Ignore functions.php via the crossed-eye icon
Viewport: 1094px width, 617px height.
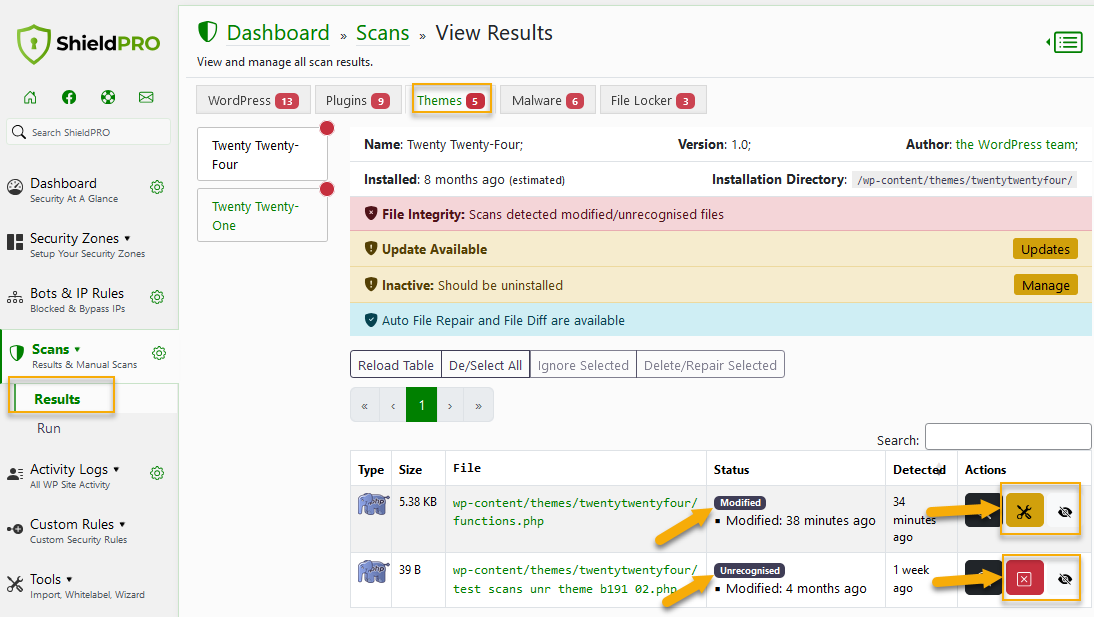[x=1064, y=512]
